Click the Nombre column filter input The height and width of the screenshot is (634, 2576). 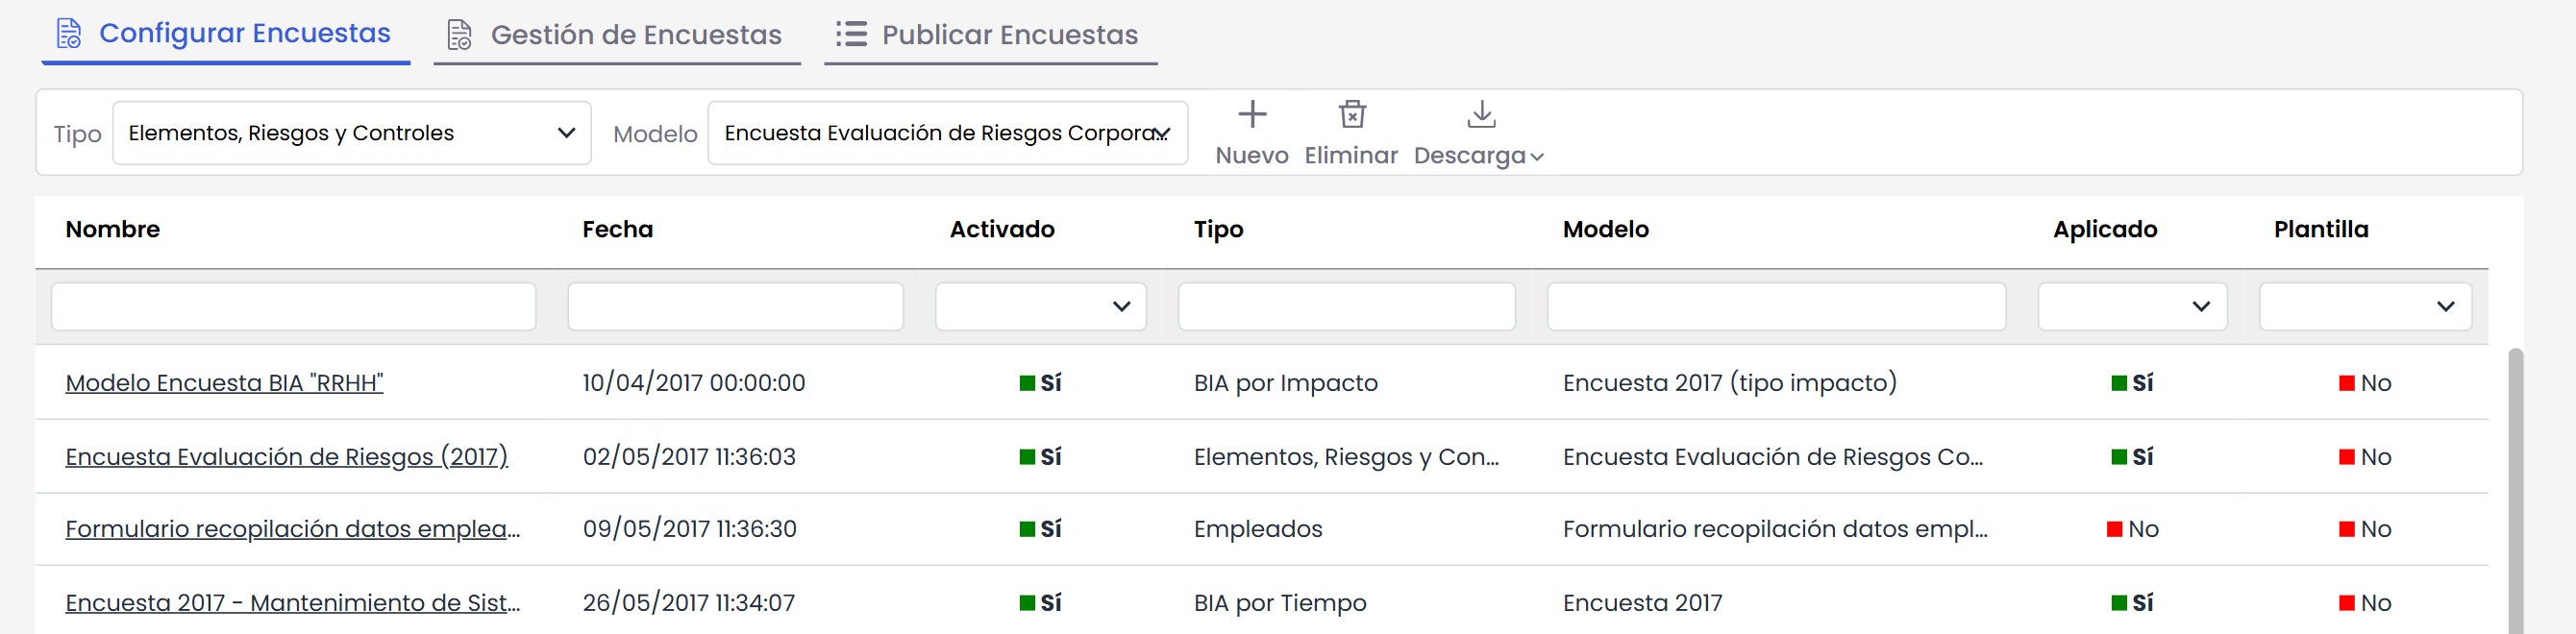293,306
